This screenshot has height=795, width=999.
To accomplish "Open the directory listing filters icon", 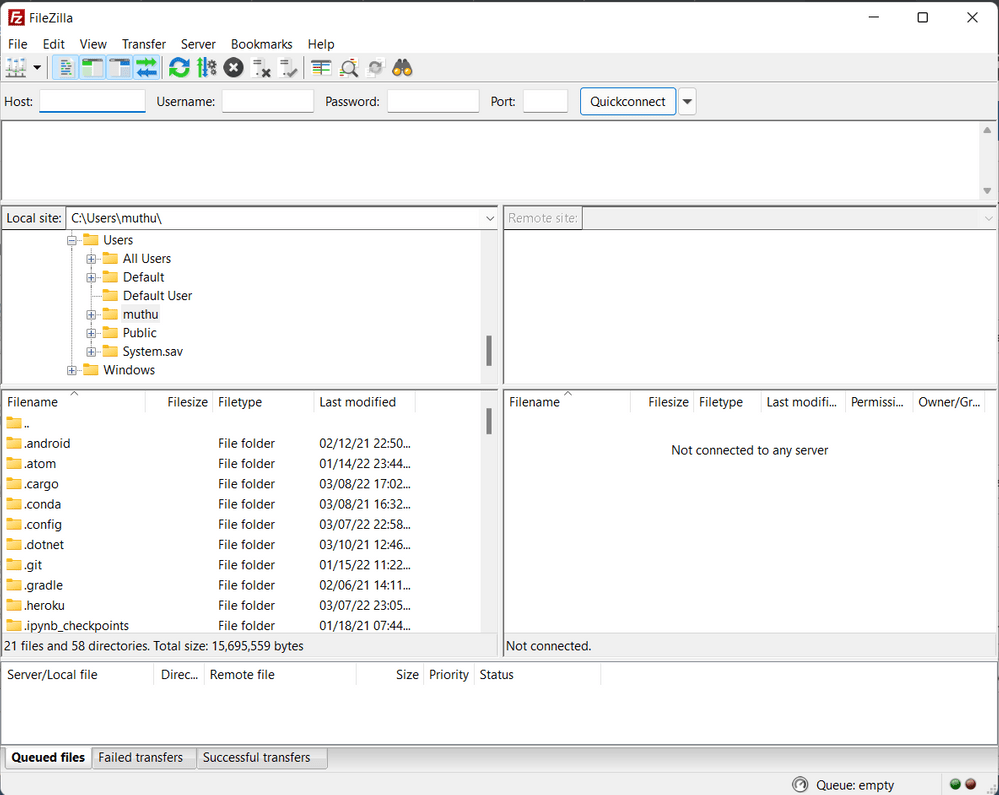I will coord(321,68).
